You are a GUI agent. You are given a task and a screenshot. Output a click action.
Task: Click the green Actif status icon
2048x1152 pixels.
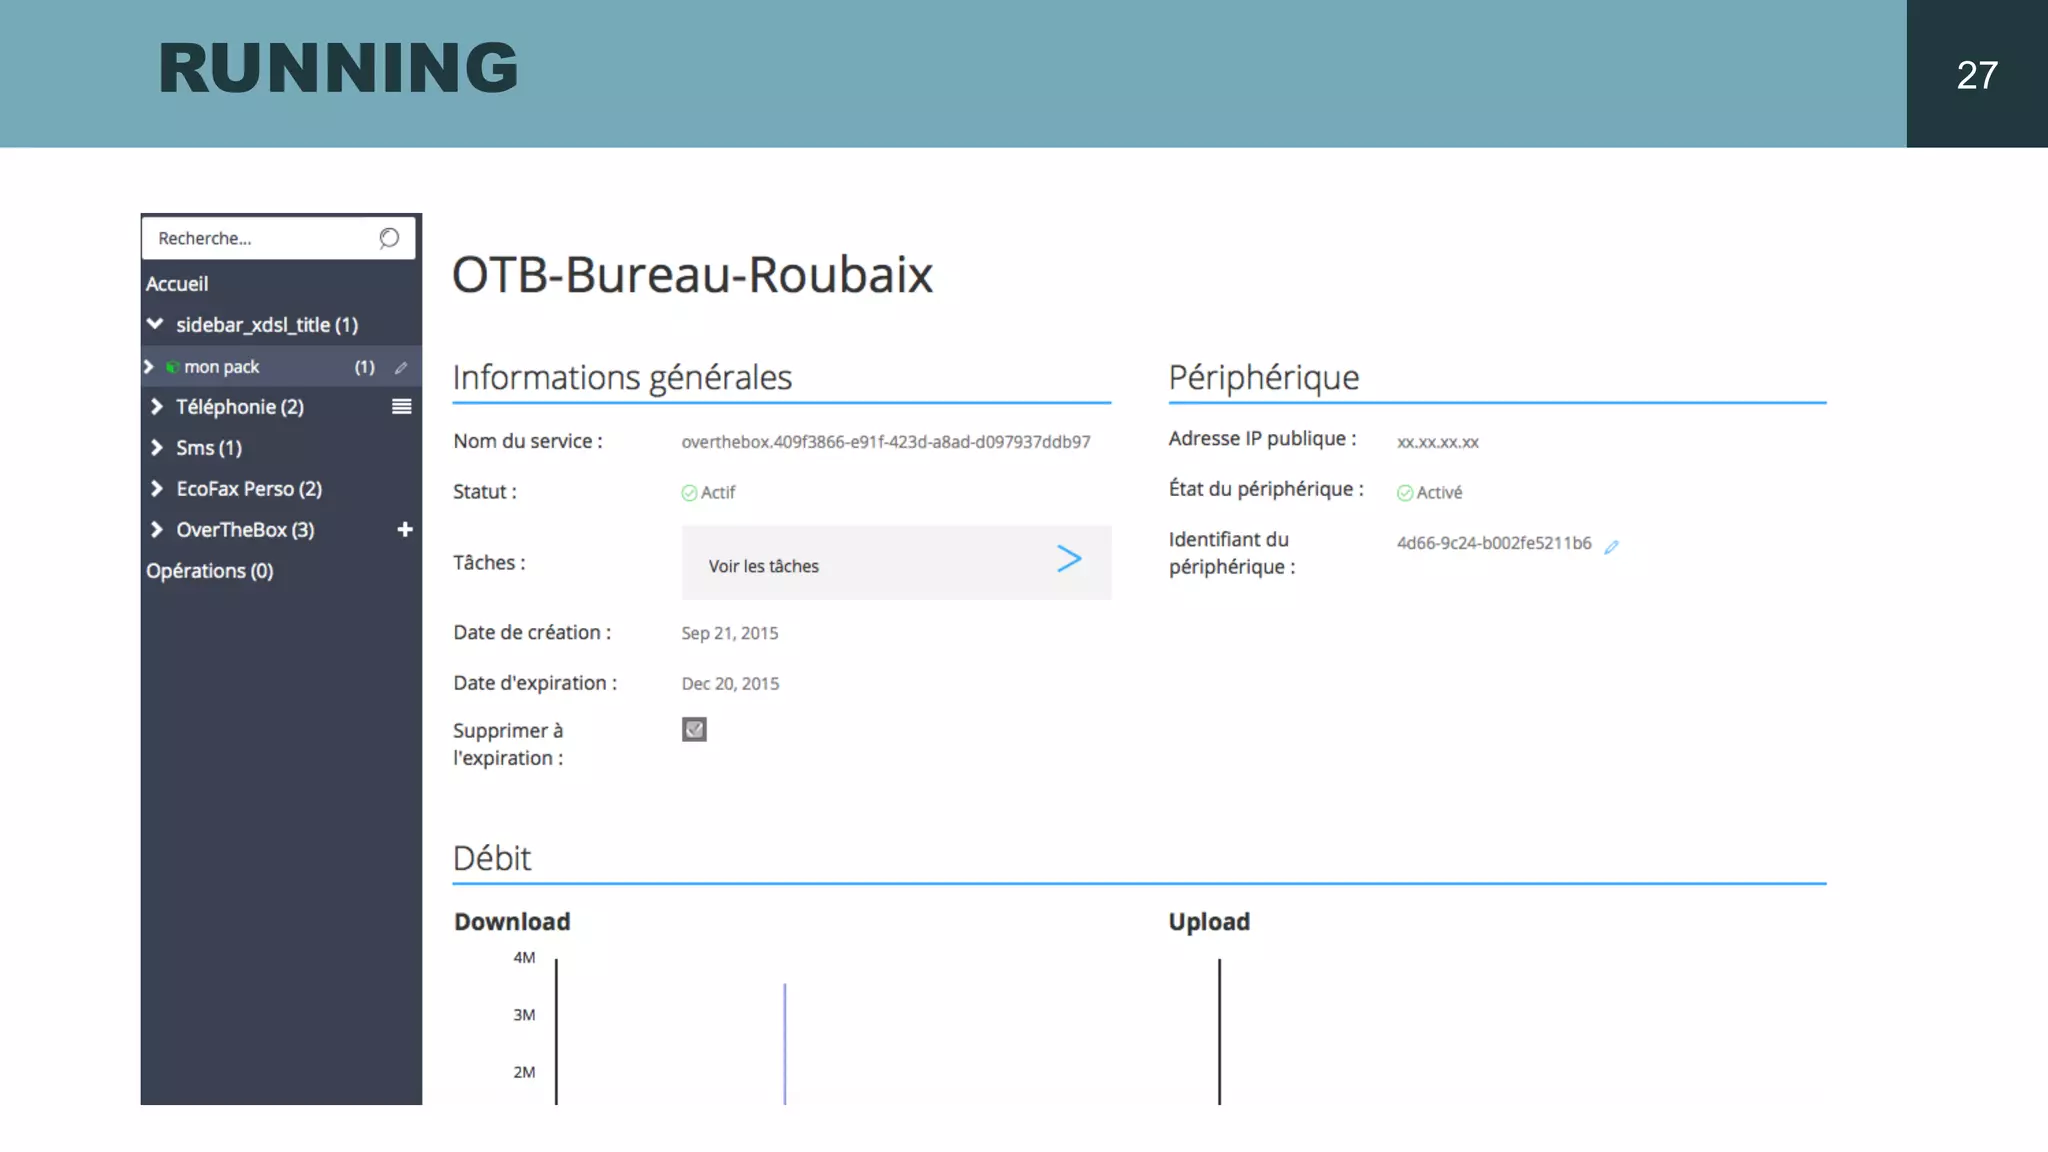(689, 493)
